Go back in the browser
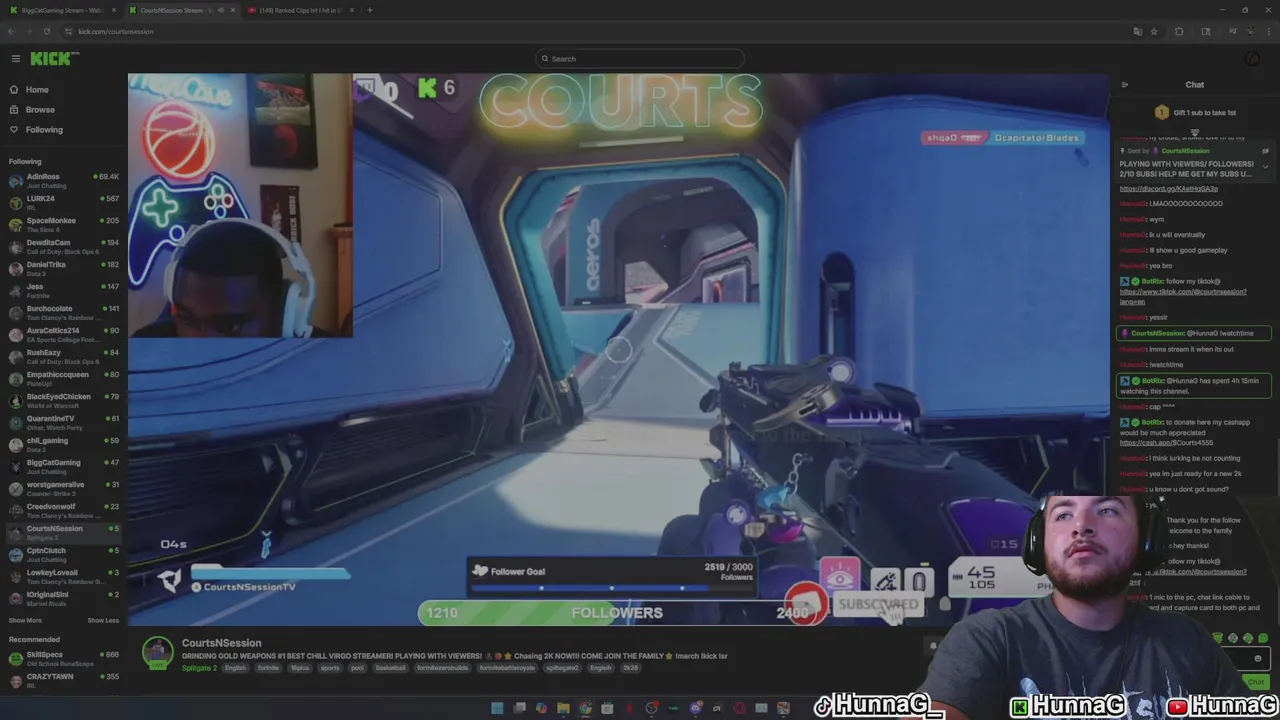 click(11, 31)
